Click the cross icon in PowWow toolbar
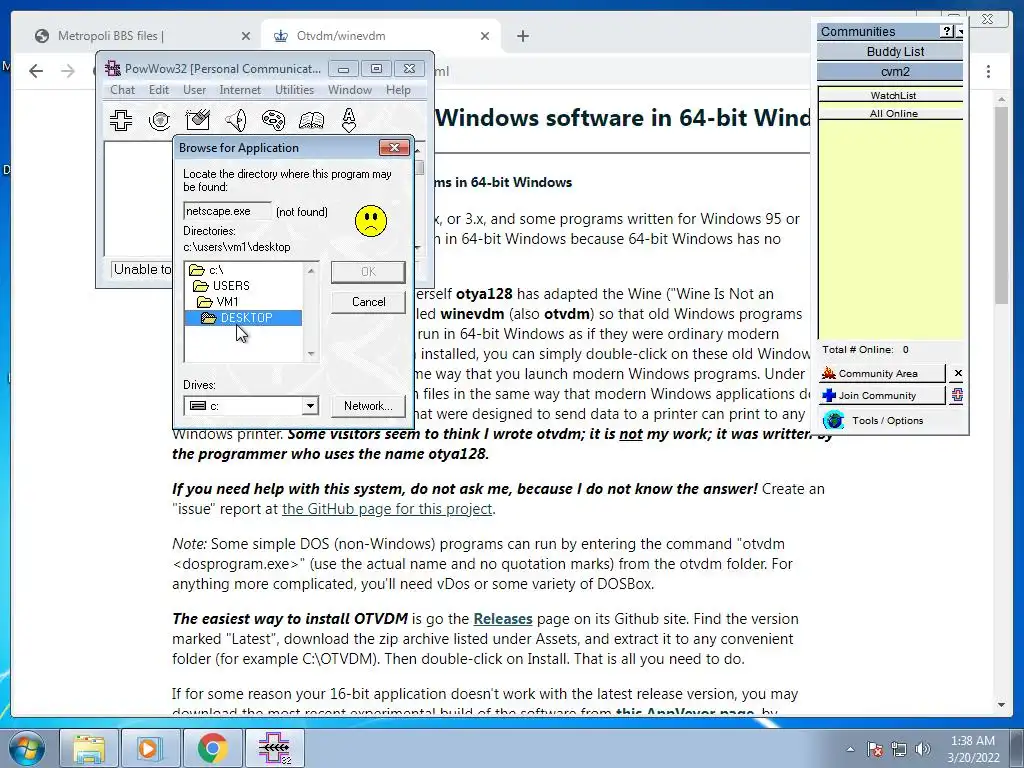 click(121, 120)
